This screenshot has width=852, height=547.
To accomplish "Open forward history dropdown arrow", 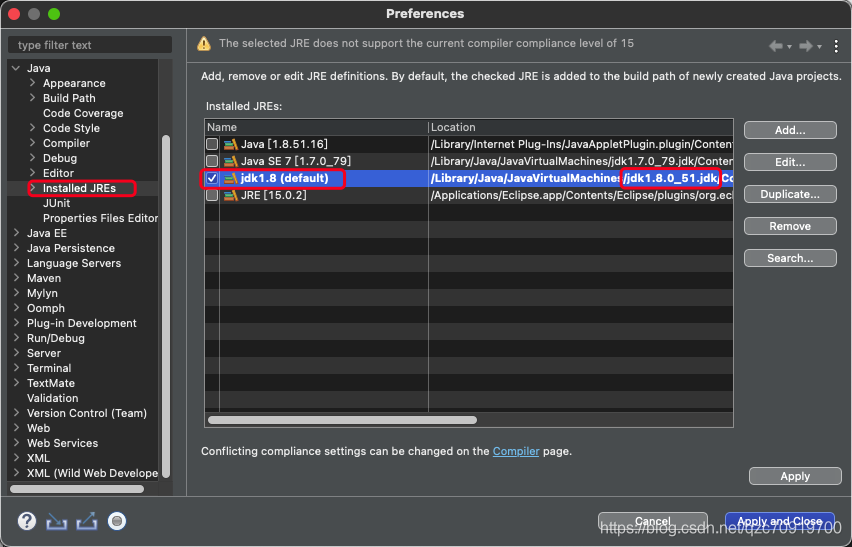I will [x=819, y=47].
